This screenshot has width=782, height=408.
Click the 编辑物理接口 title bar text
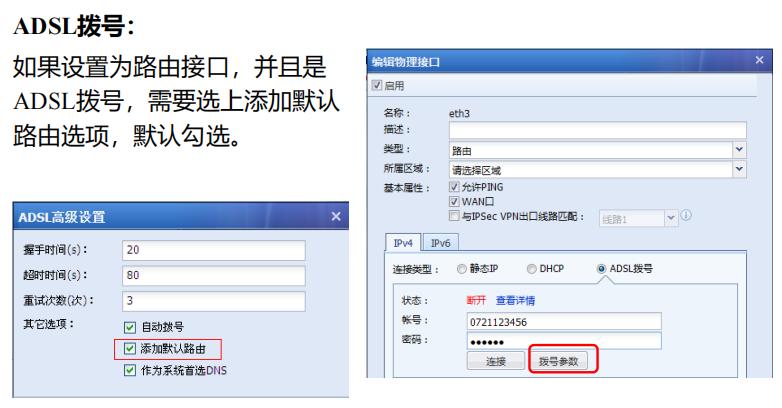[406, 62]
